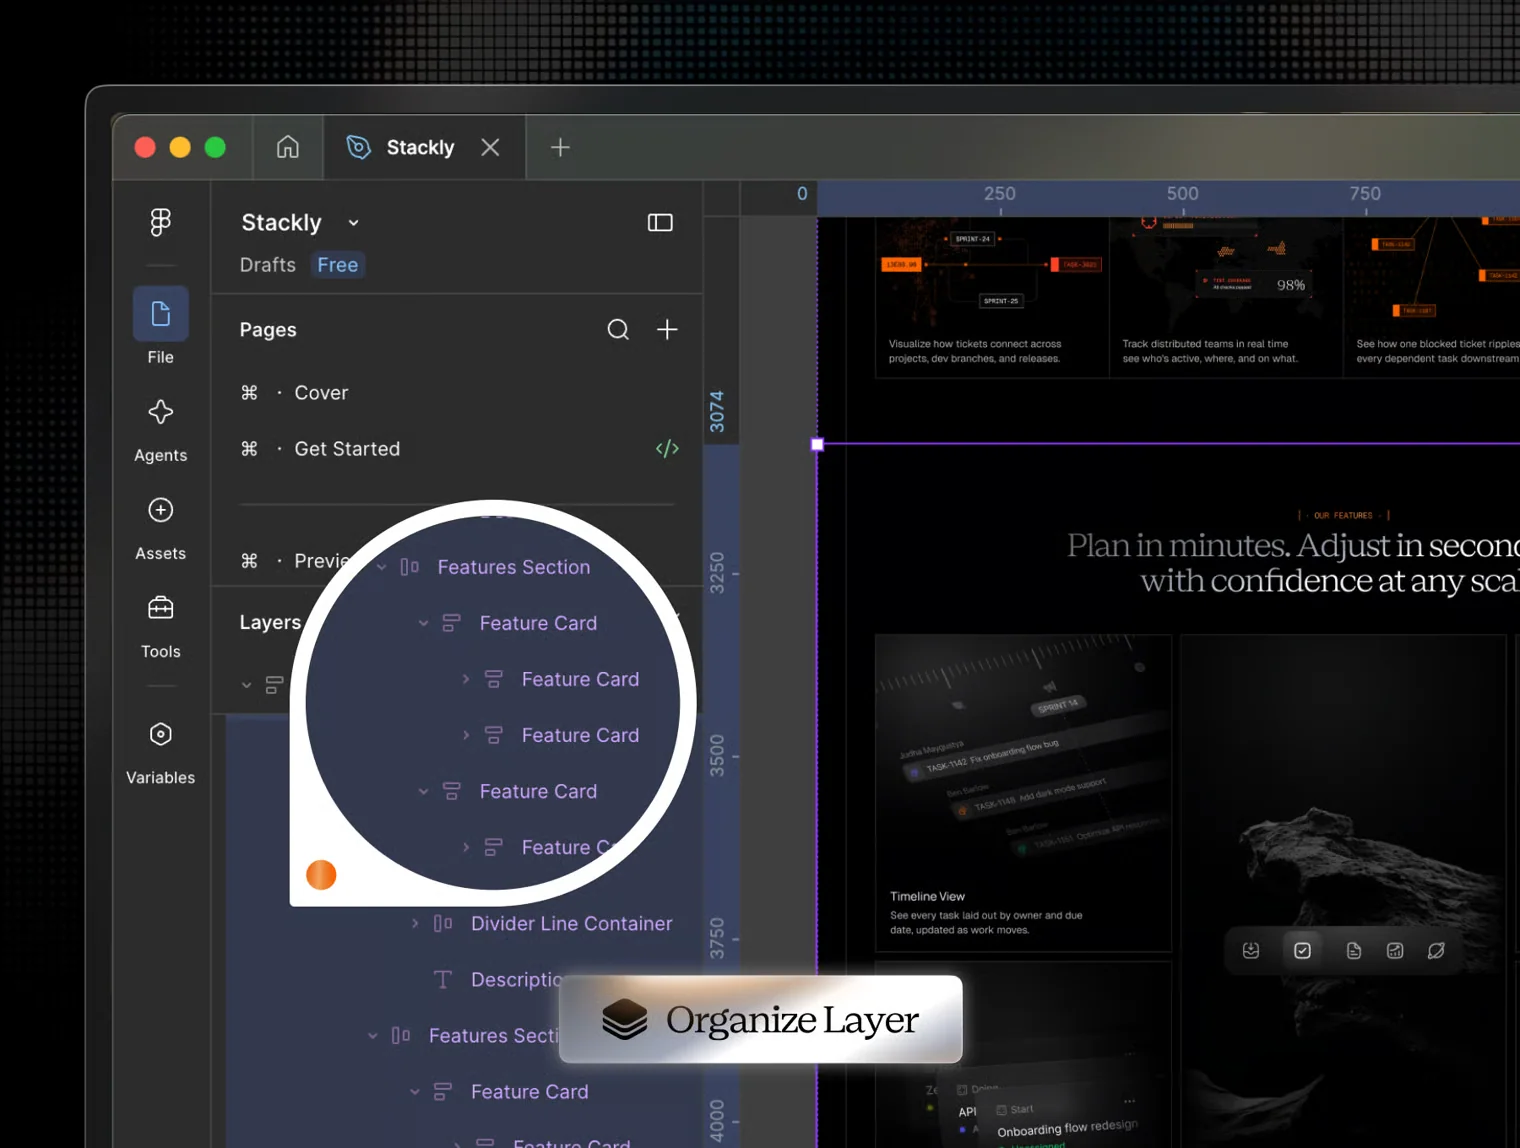Switch to the Variables panel

pyautogui.click(x=160, y=752)
